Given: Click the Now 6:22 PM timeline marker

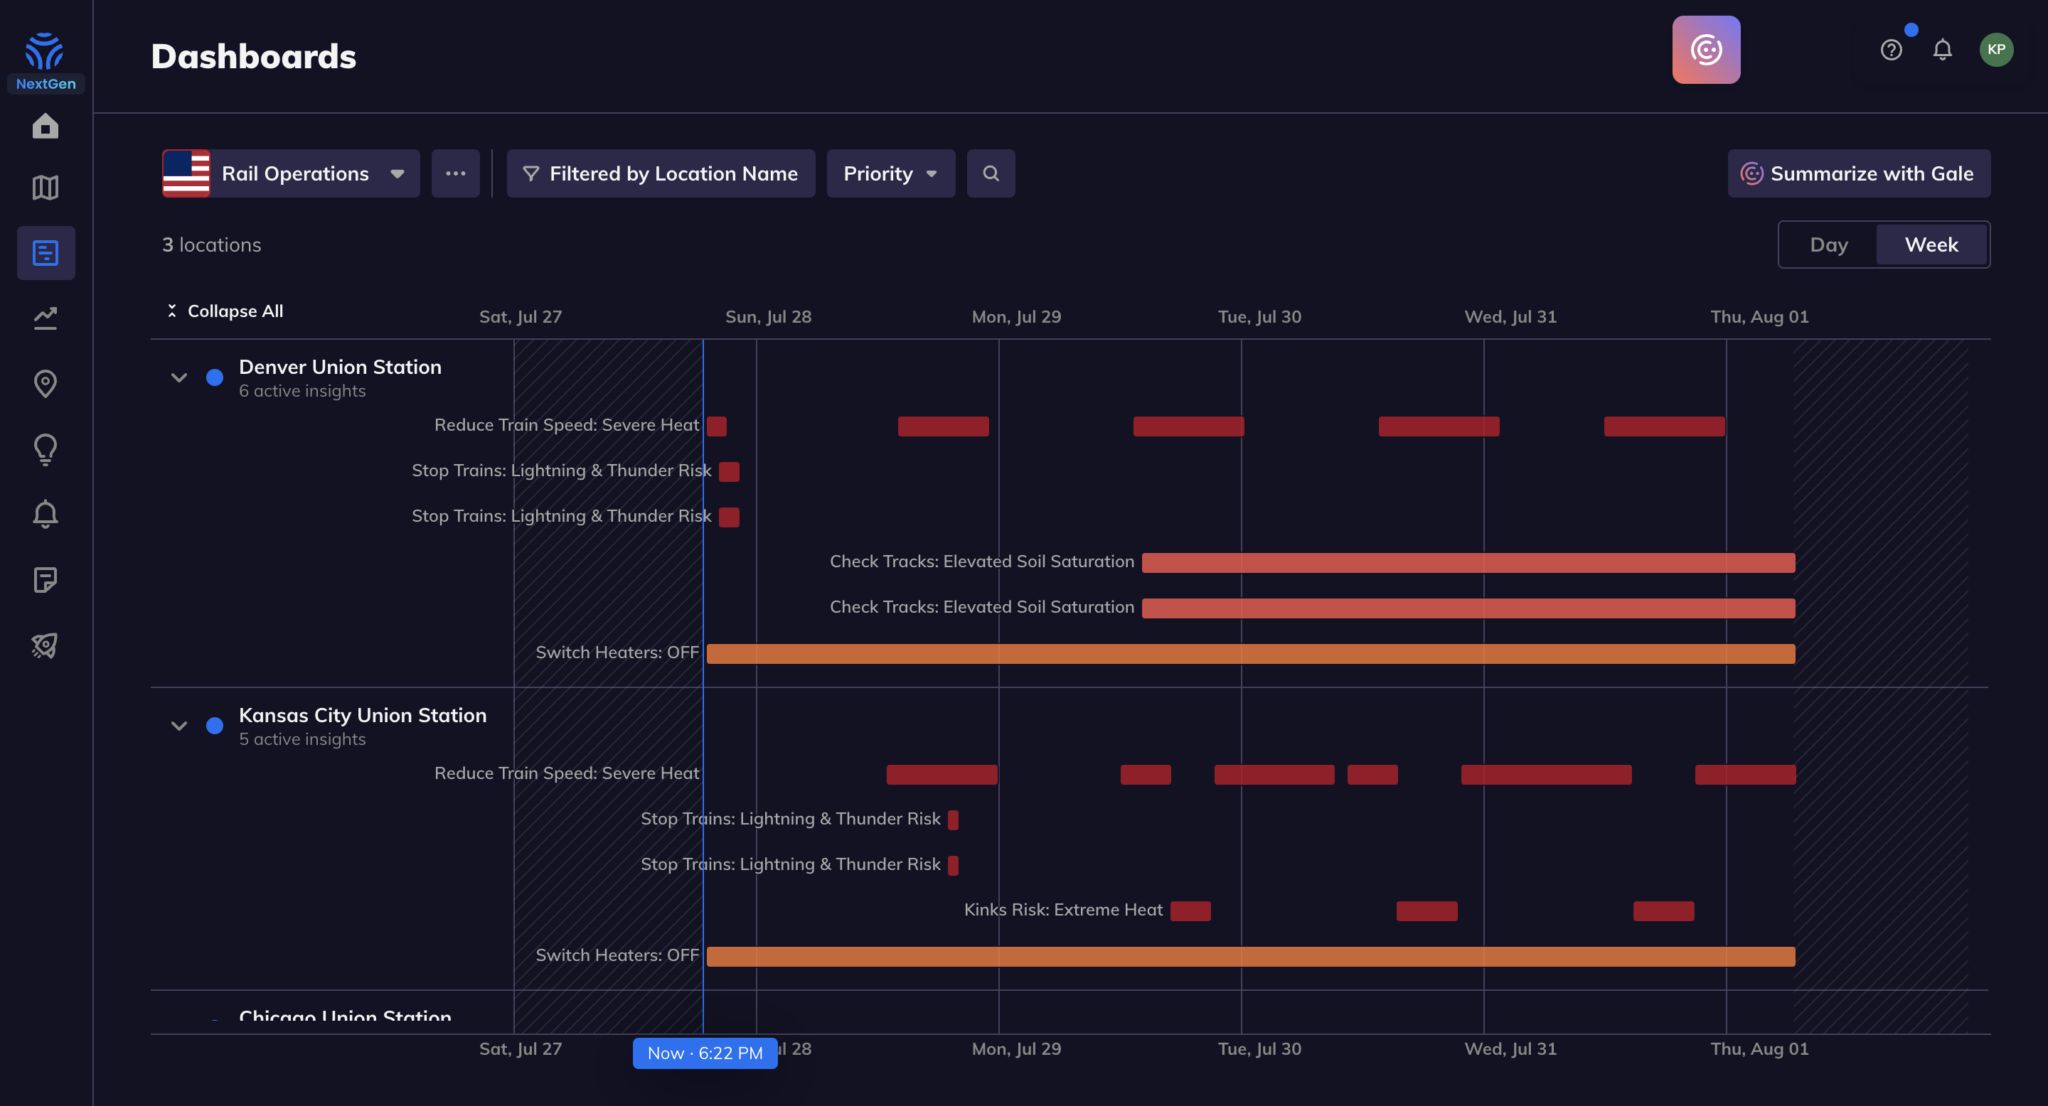Looking at the screenshot, I should tap(705, 1053).
